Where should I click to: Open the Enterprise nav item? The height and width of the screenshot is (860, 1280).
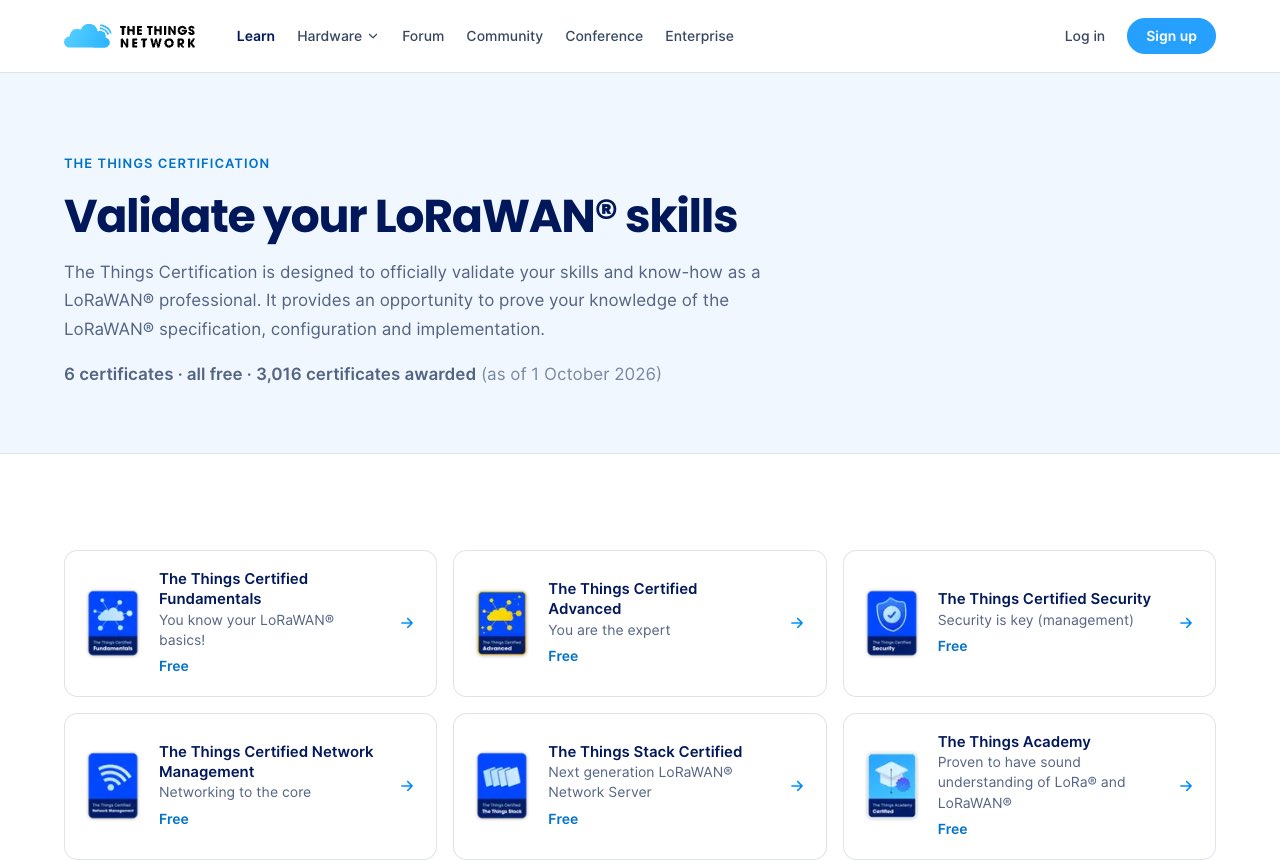point(699,36)
